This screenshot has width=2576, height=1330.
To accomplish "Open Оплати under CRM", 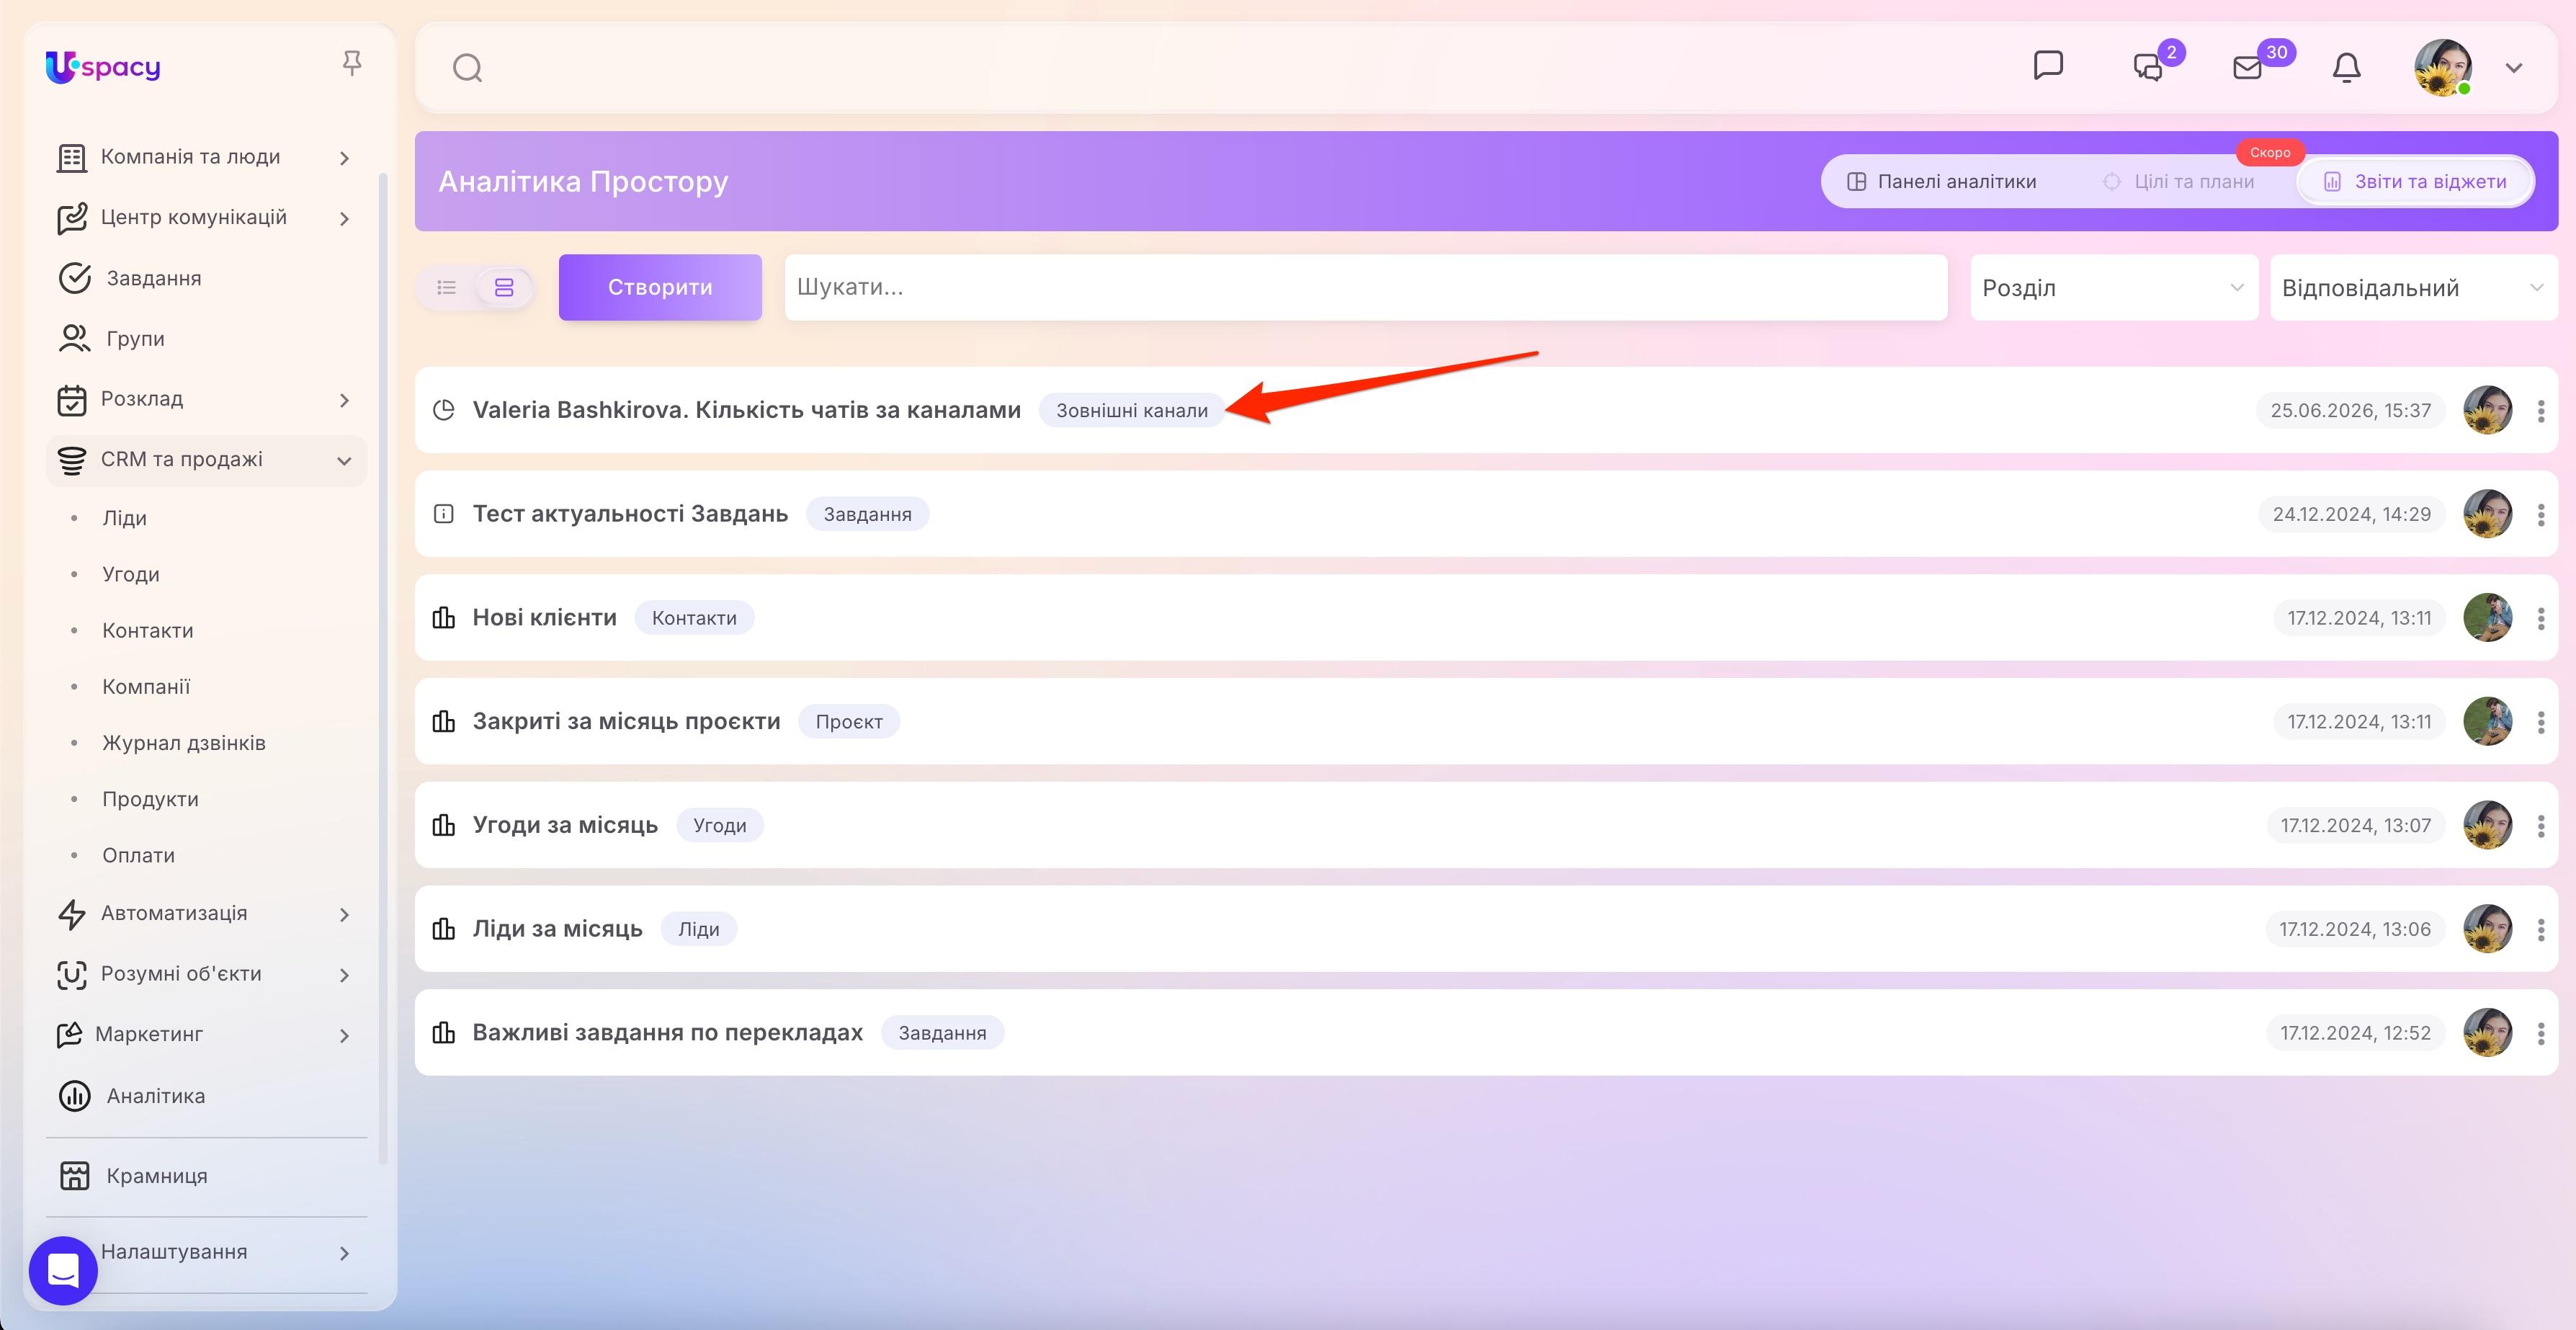I will (x=138, y=855).
